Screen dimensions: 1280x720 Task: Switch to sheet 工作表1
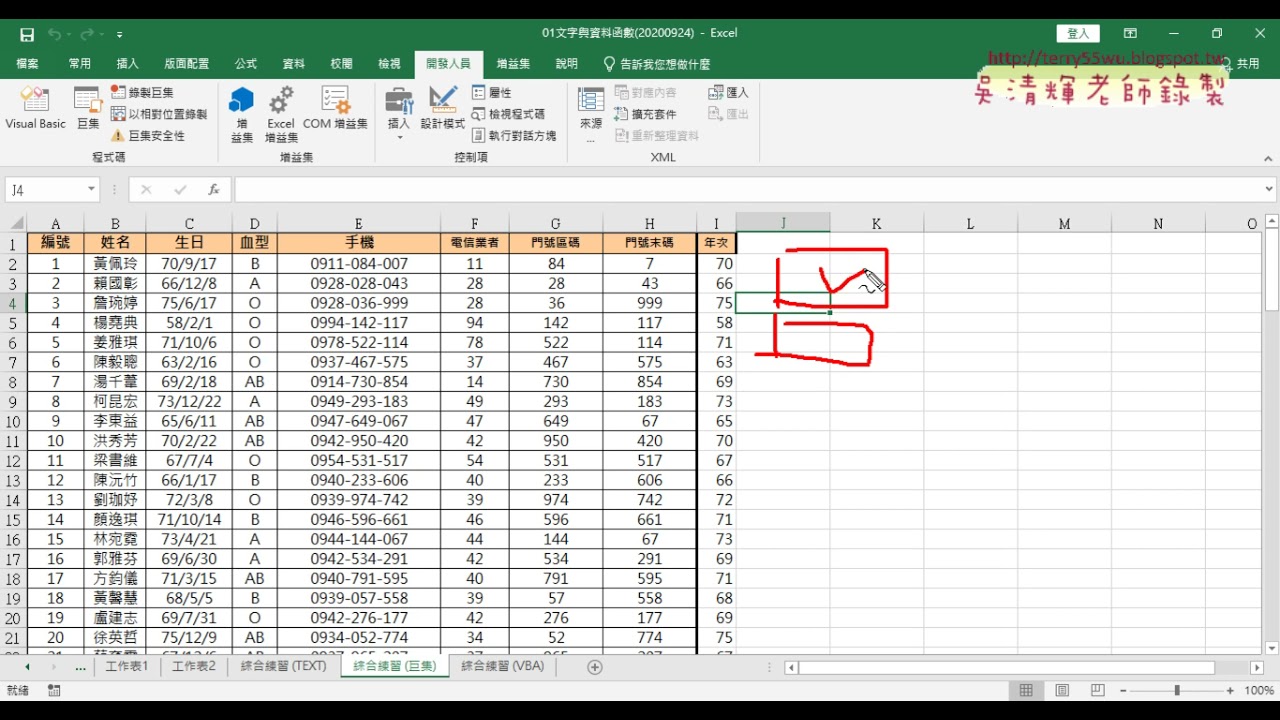pos(127,666)
